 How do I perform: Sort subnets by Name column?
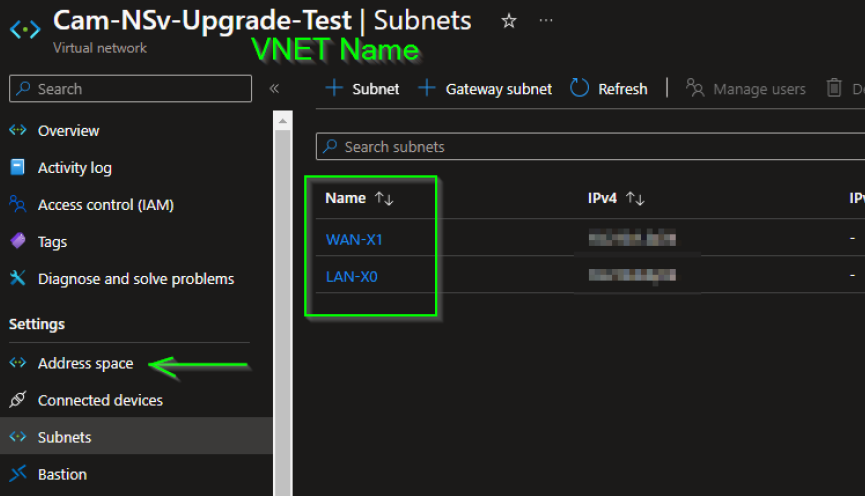384,199
